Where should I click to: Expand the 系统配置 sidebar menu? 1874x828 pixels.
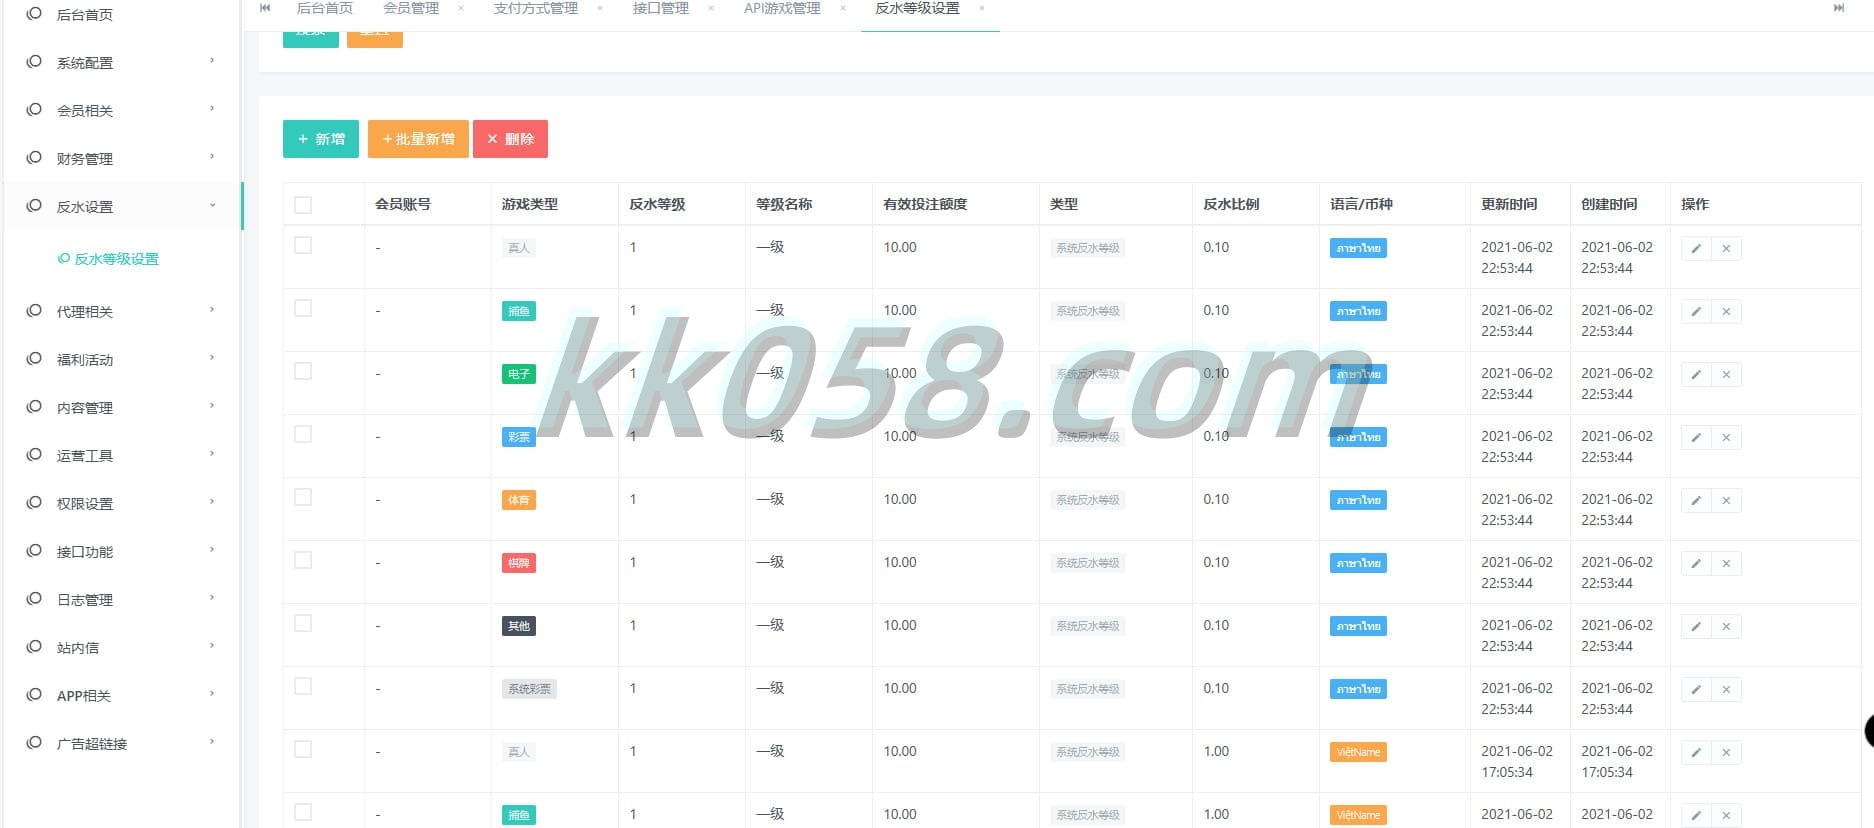(121, 62)
